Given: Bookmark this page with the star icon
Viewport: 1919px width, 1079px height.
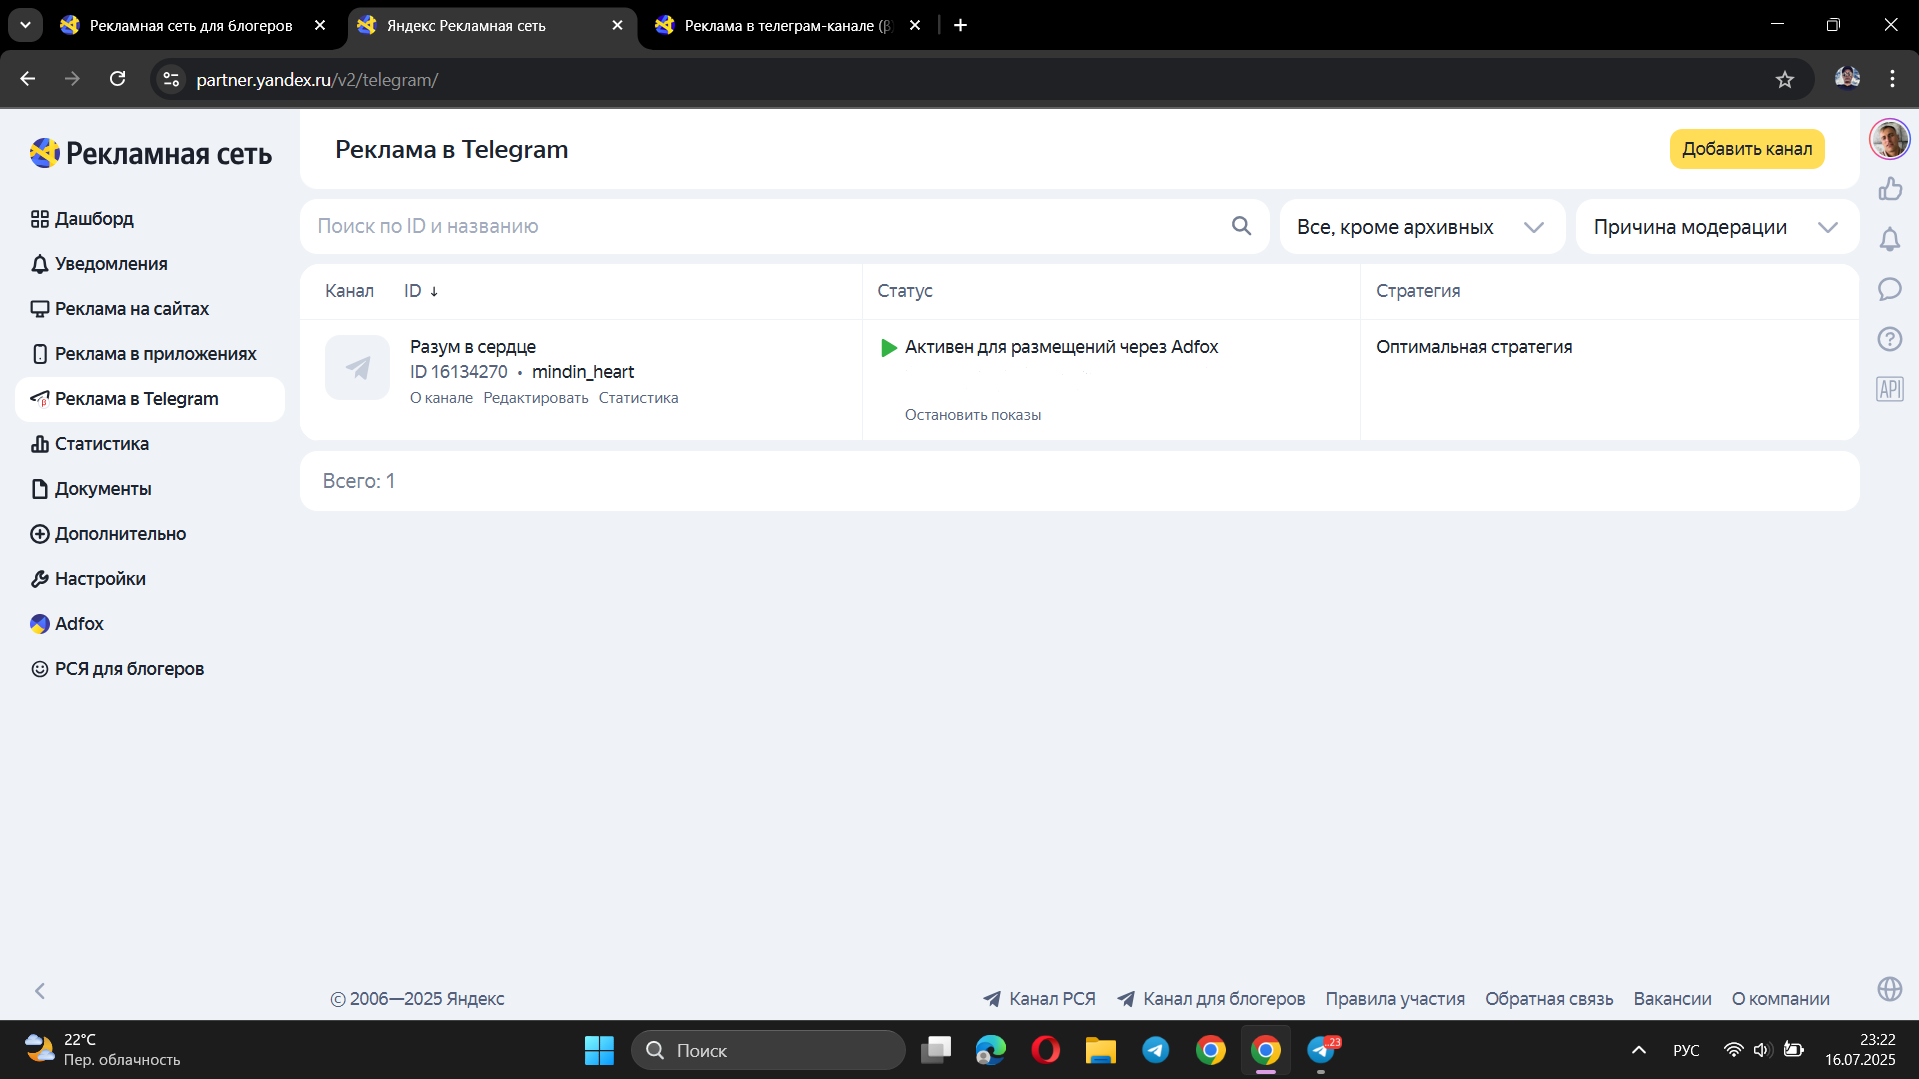Looking at the screenshot, I should pos(1785,79).
